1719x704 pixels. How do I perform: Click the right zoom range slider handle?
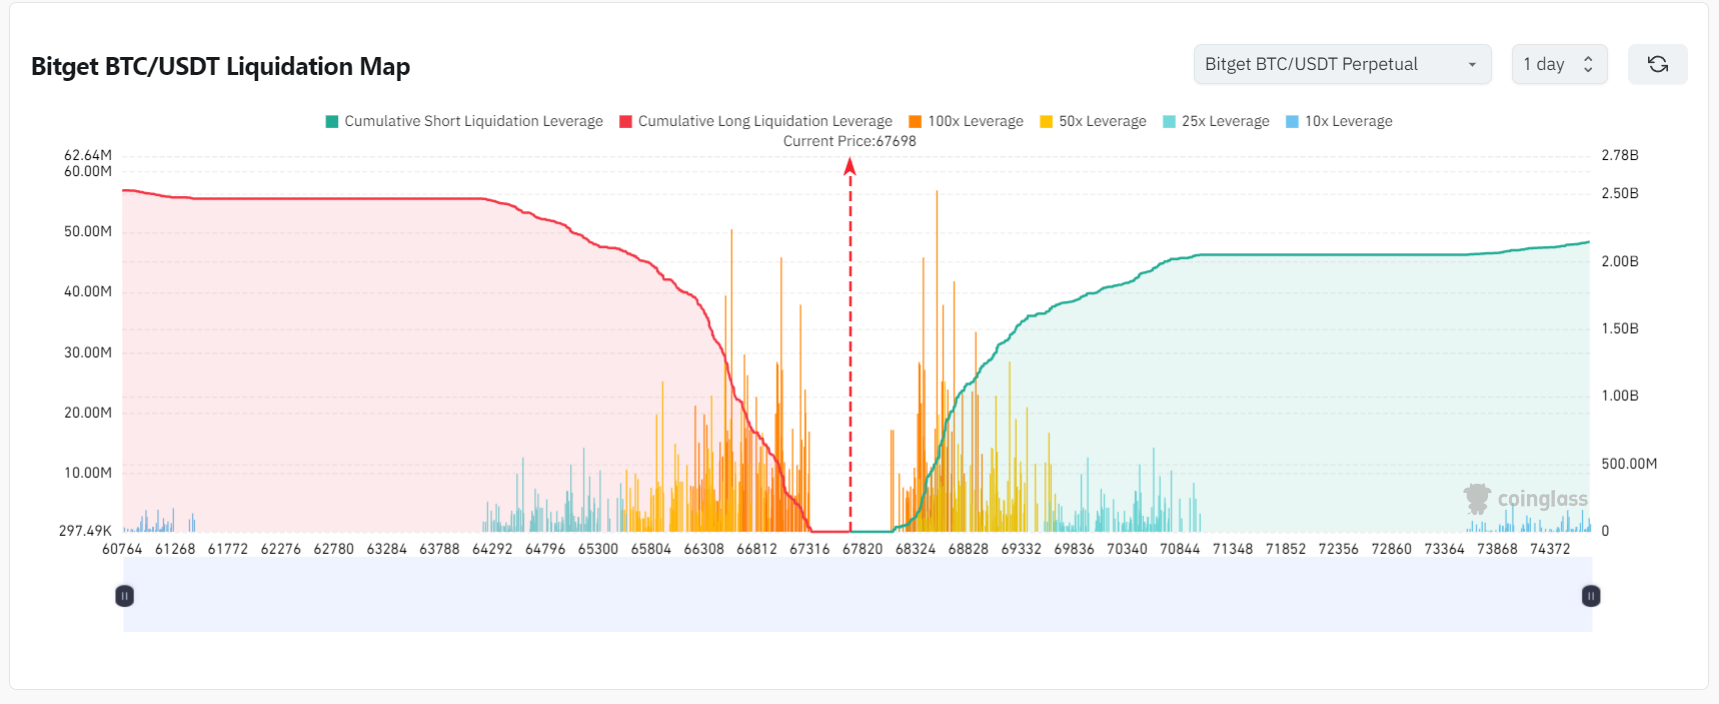pos(1591,596)
